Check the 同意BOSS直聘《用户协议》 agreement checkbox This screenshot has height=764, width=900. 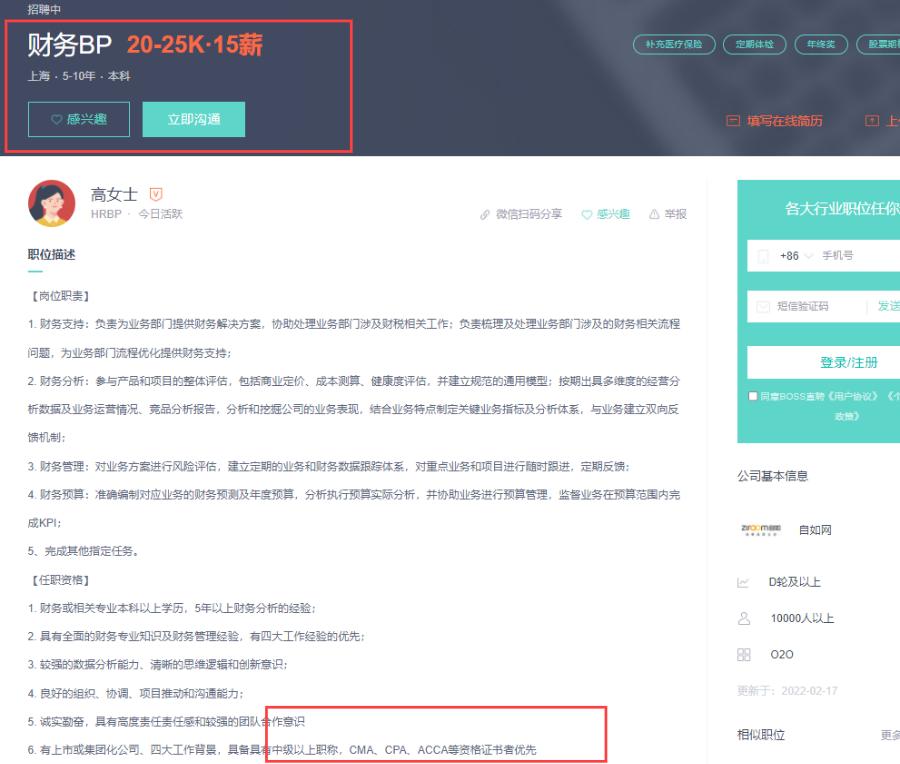pyautogui.click(x=752, y=396)
